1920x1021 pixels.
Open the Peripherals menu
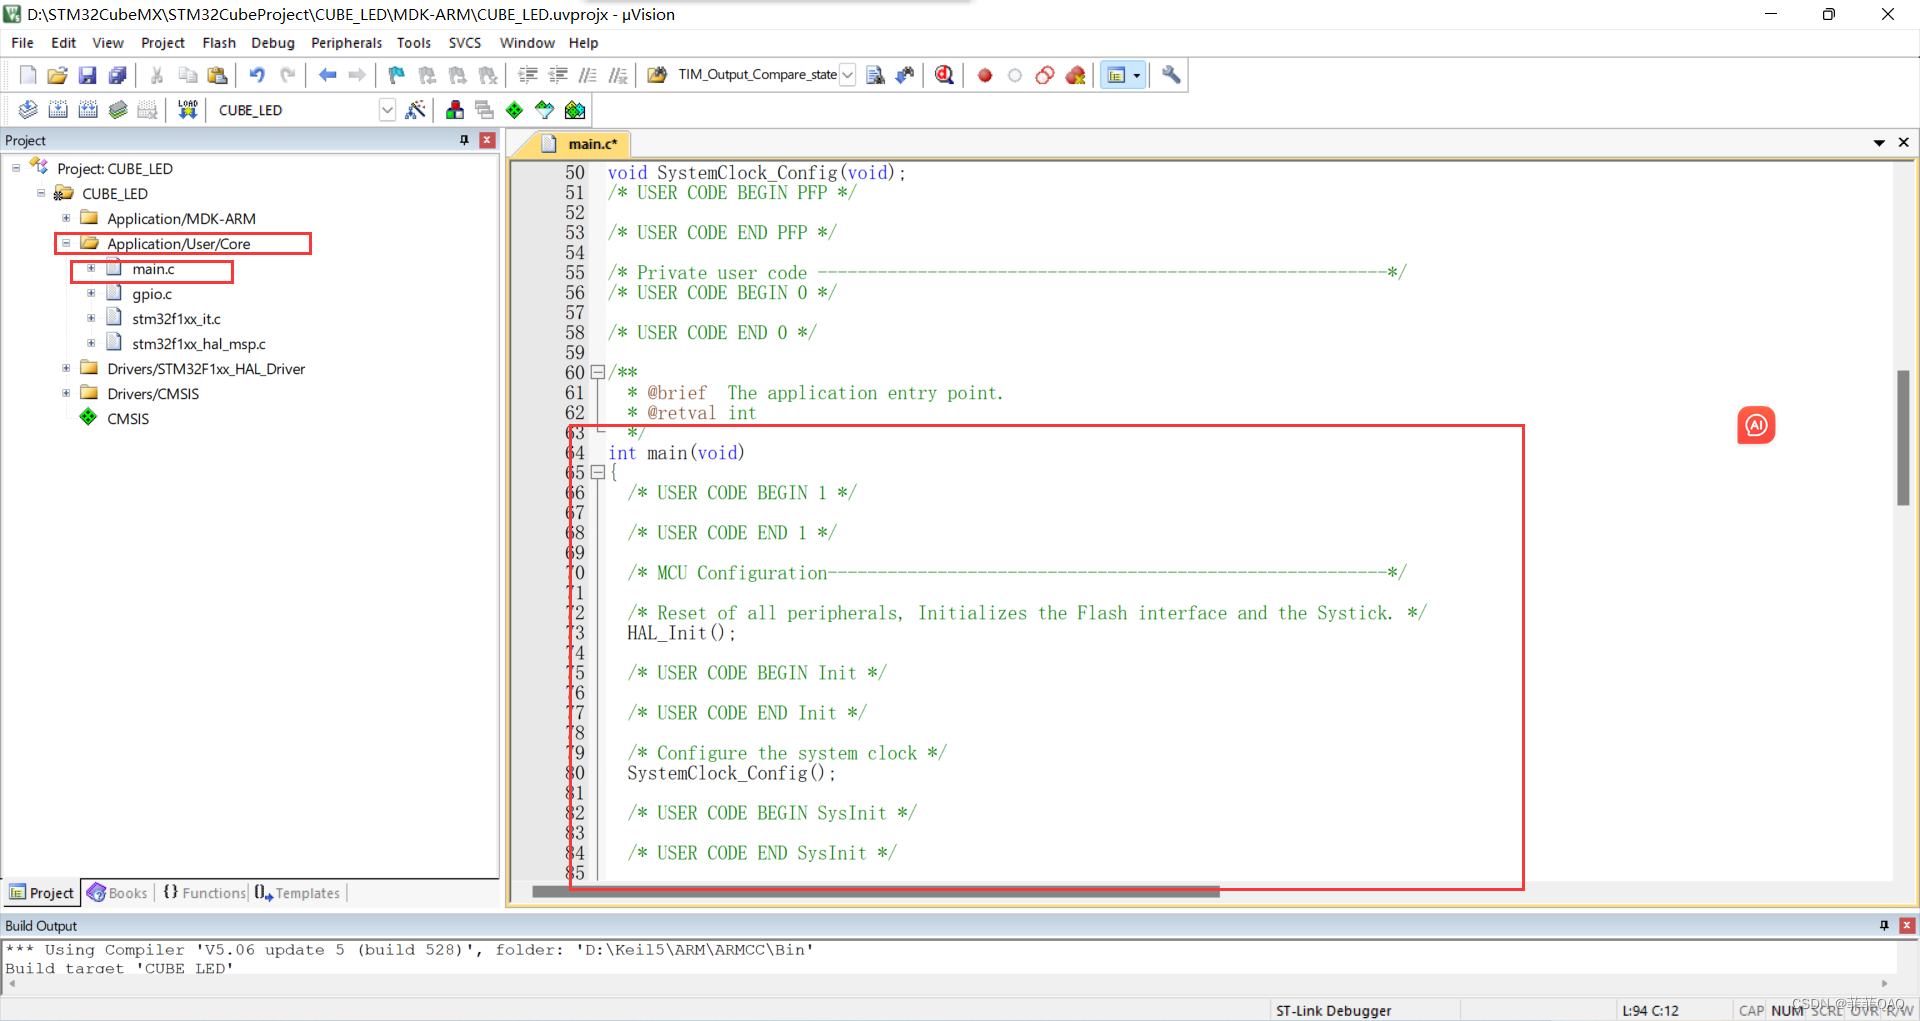(346, 43)
